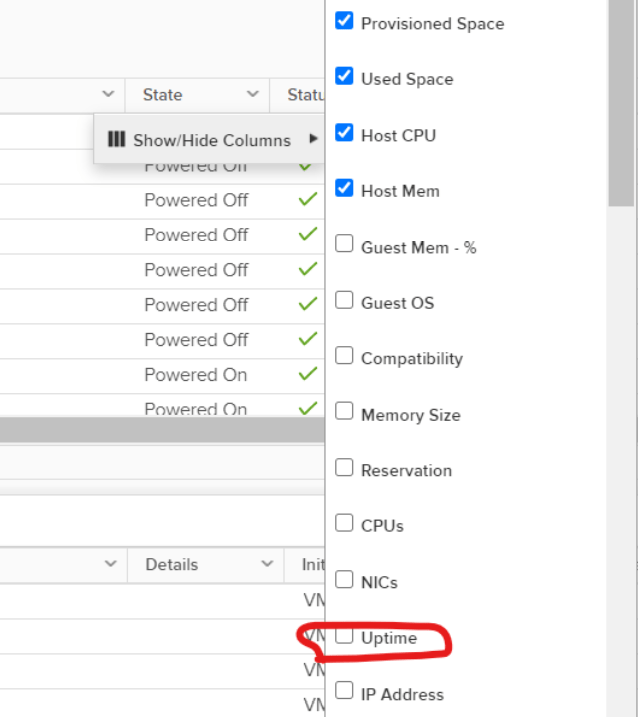
Task: Click the State column header
Action: tap(163, 95)
